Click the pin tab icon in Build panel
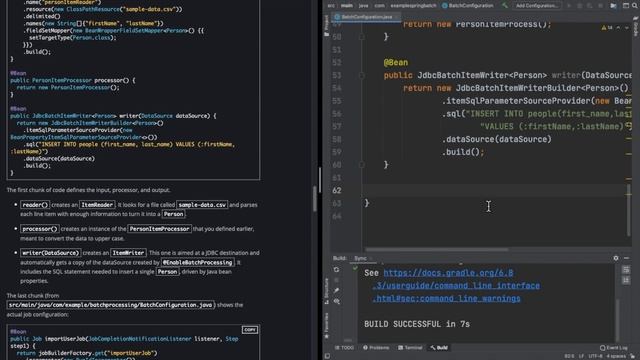Viewport: 640px width, 360px height. pos(336,291)
